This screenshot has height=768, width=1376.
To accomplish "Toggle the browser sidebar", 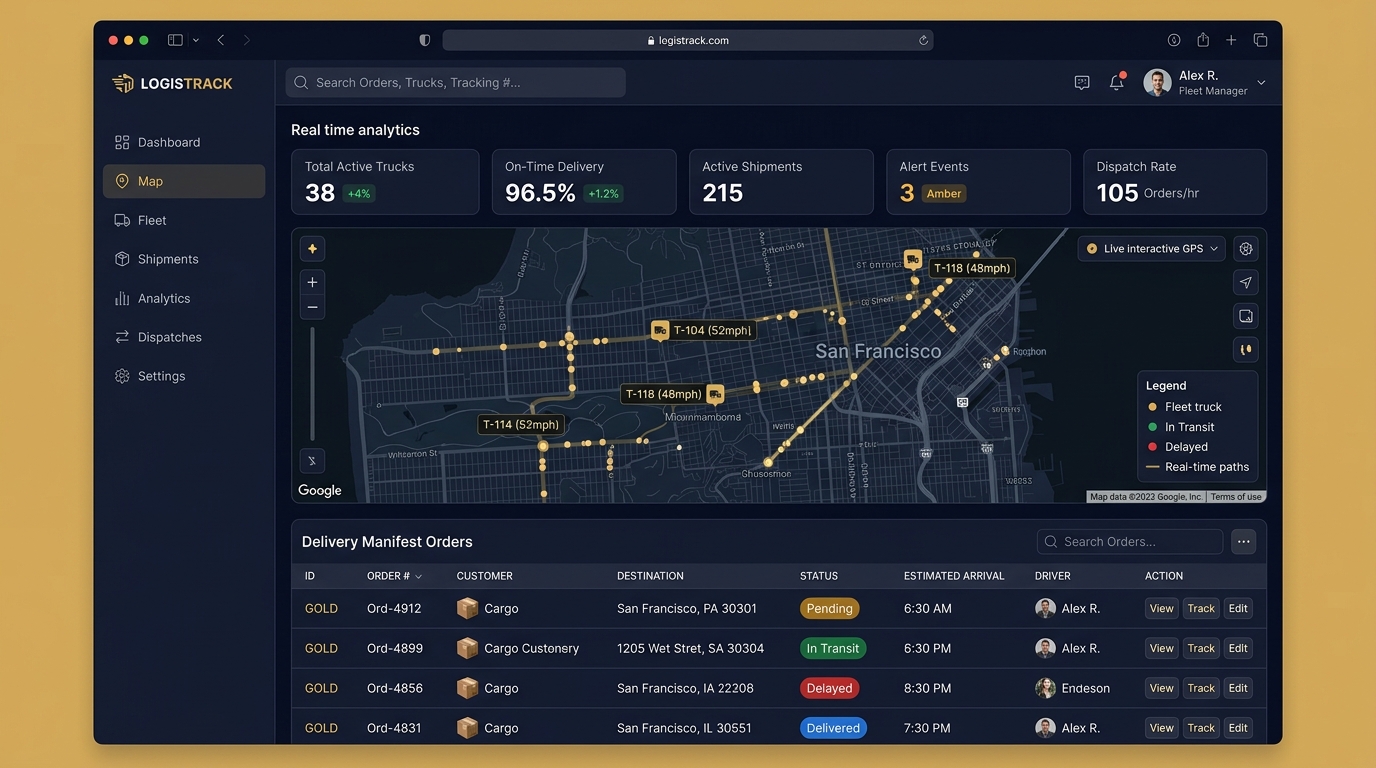I will tap(175, 40).
